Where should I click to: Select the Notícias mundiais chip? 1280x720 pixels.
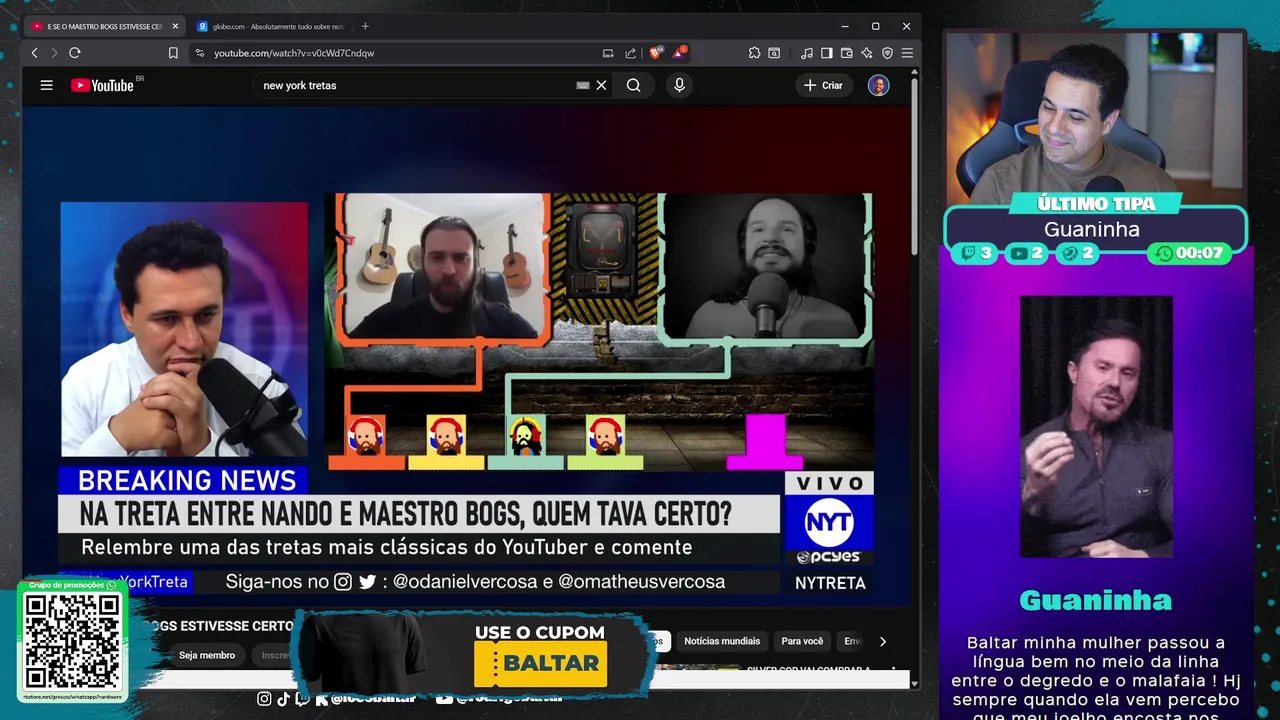point(722,641)
